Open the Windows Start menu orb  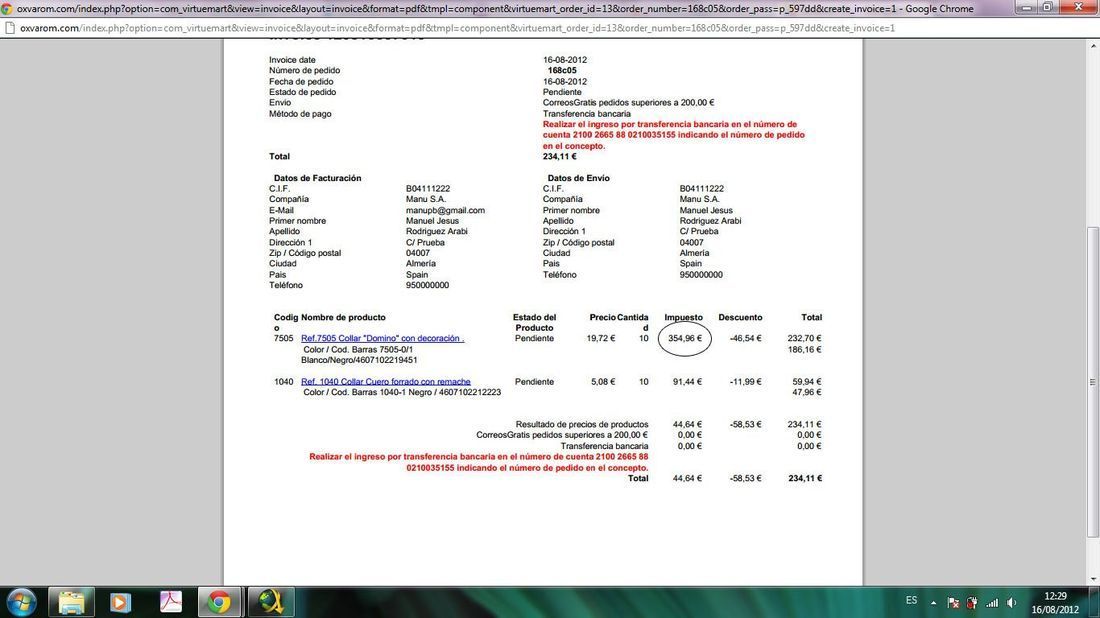click(x=20, y=602)
